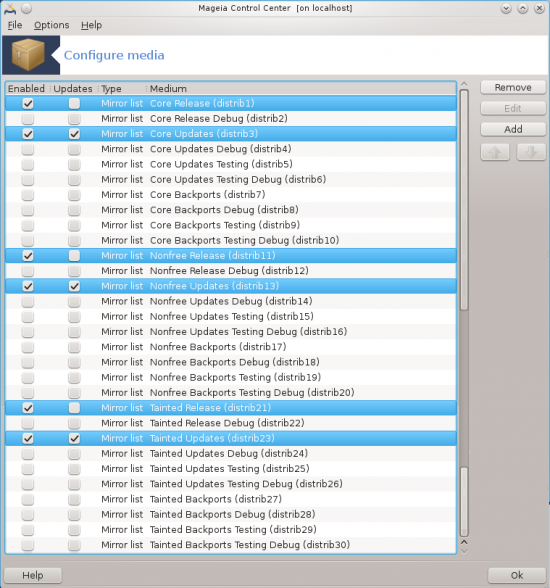550x588 pixels.
Task: Select the Nonfree Updates Testing (distrib15) row
Action: tap(231, 316)
